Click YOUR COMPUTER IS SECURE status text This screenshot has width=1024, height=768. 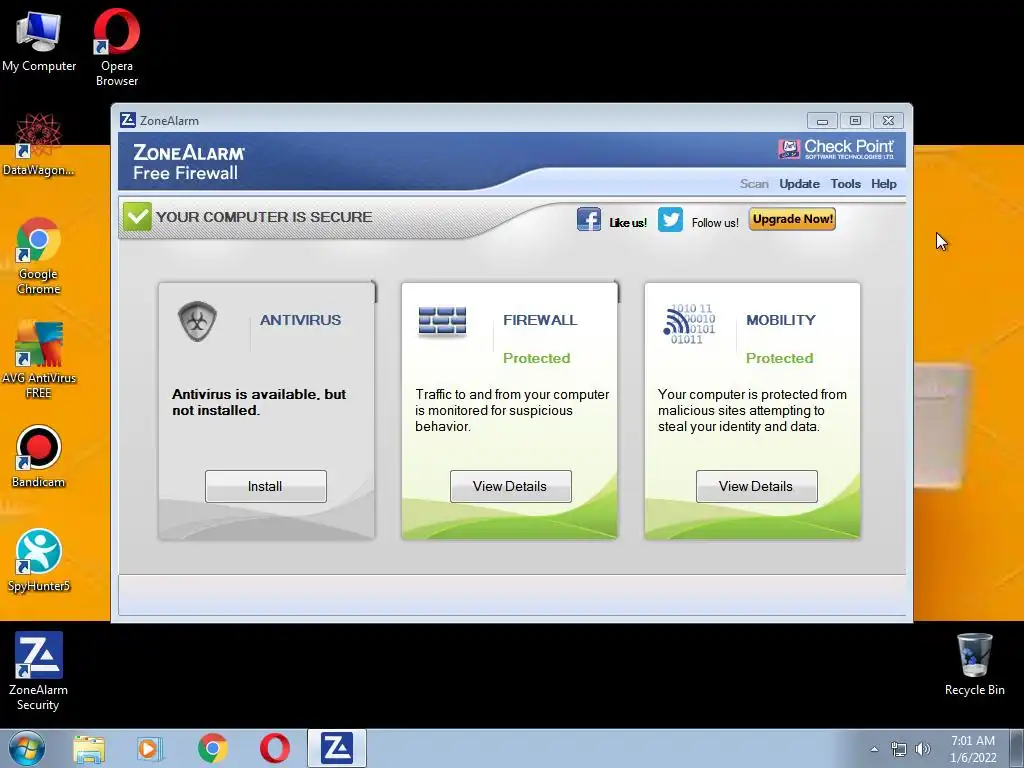(x=264, y=217)
